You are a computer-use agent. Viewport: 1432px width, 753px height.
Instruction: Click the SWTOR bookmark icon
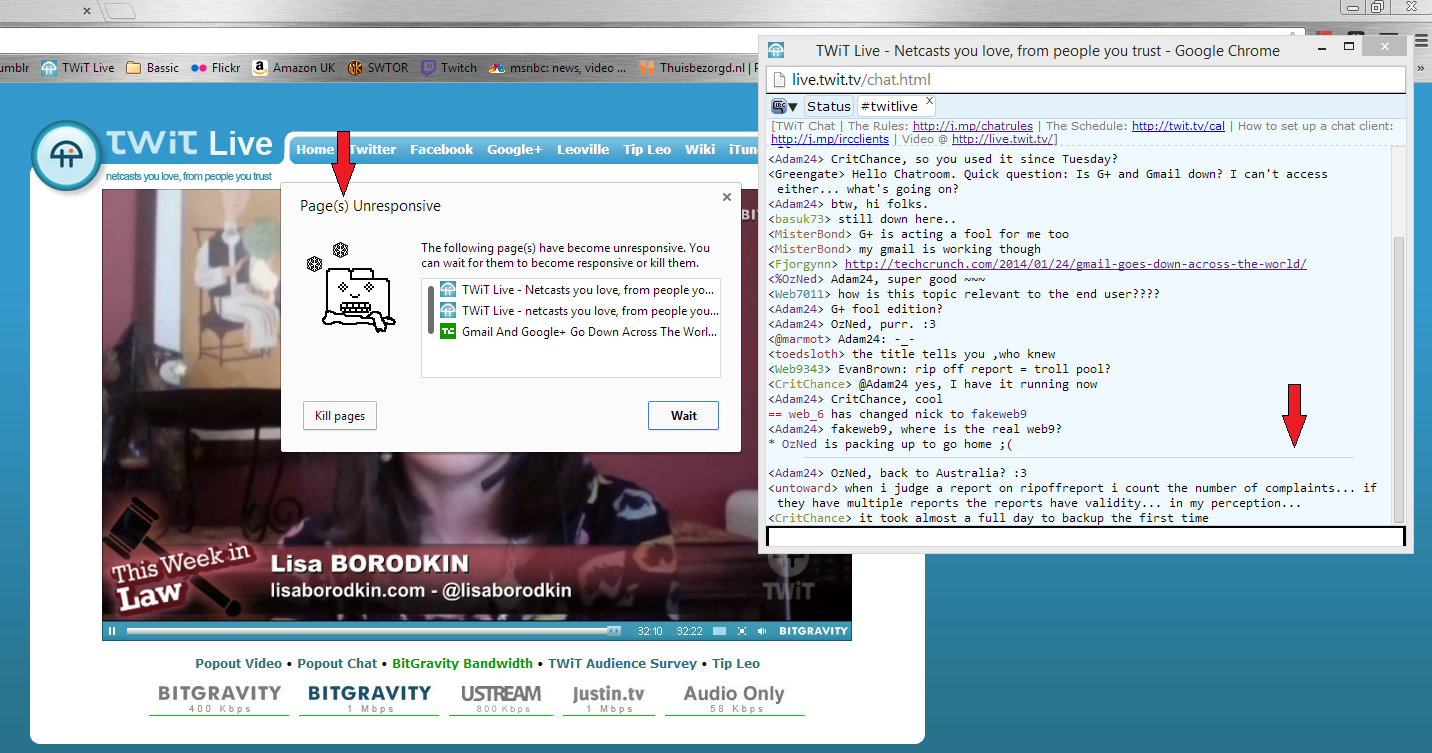click(x=356, y=67)
